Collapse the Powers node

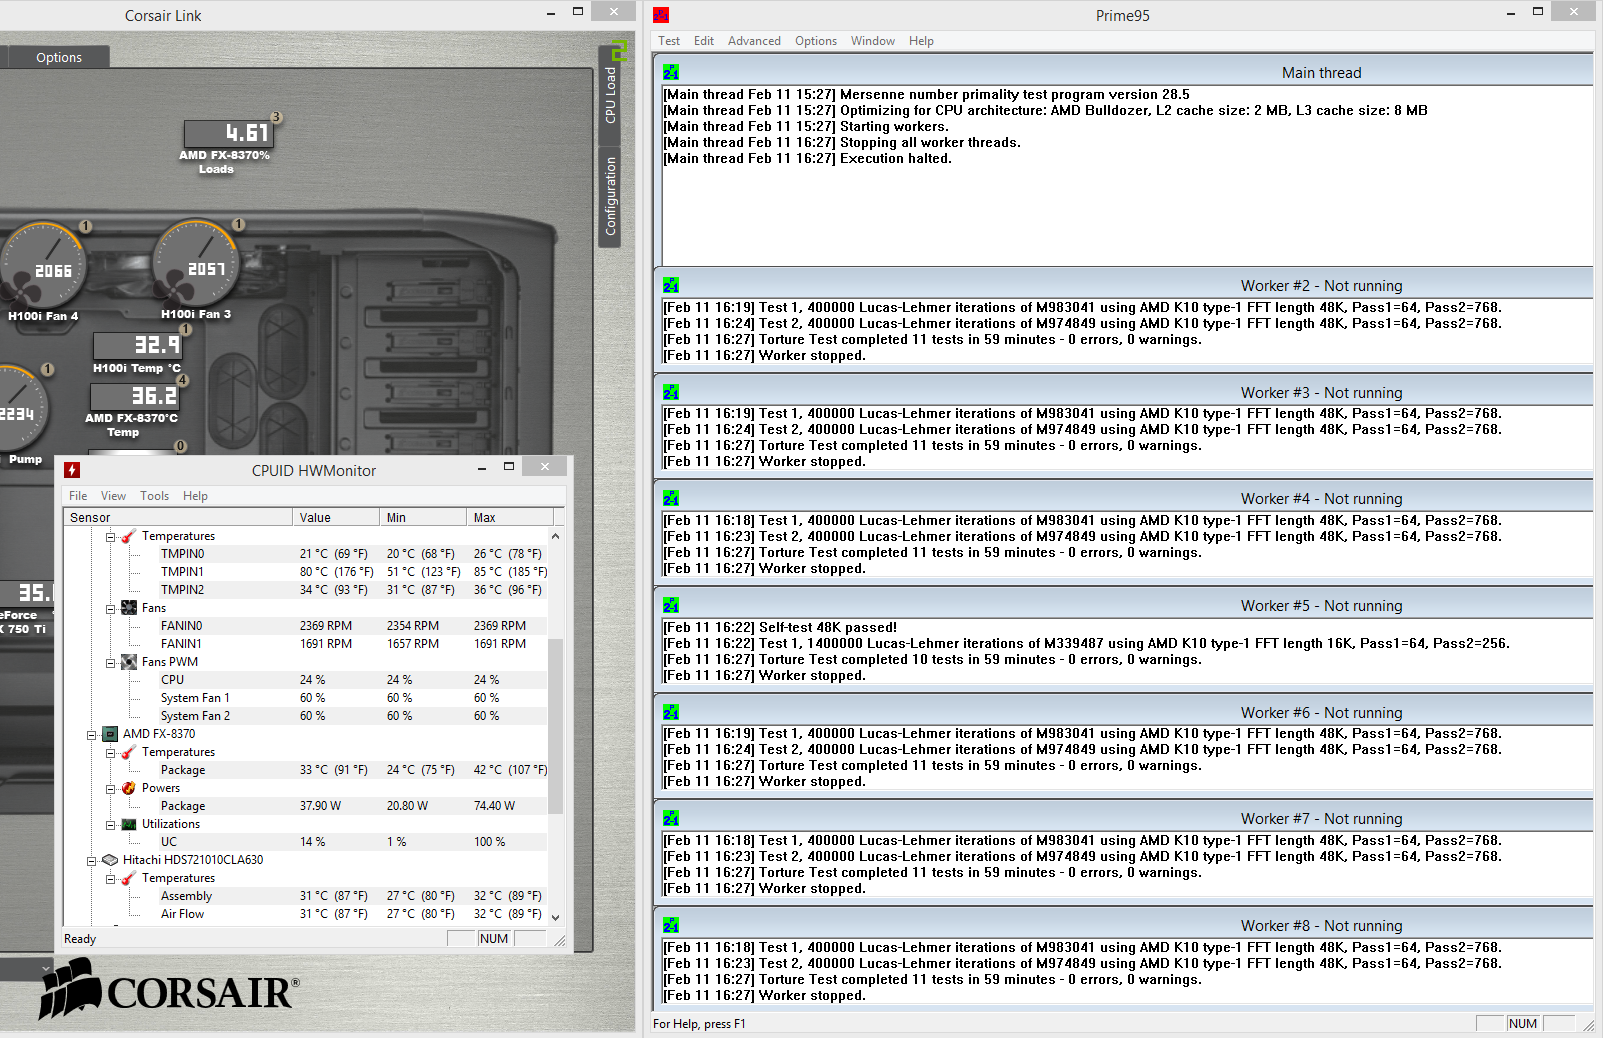coord(111,788)
